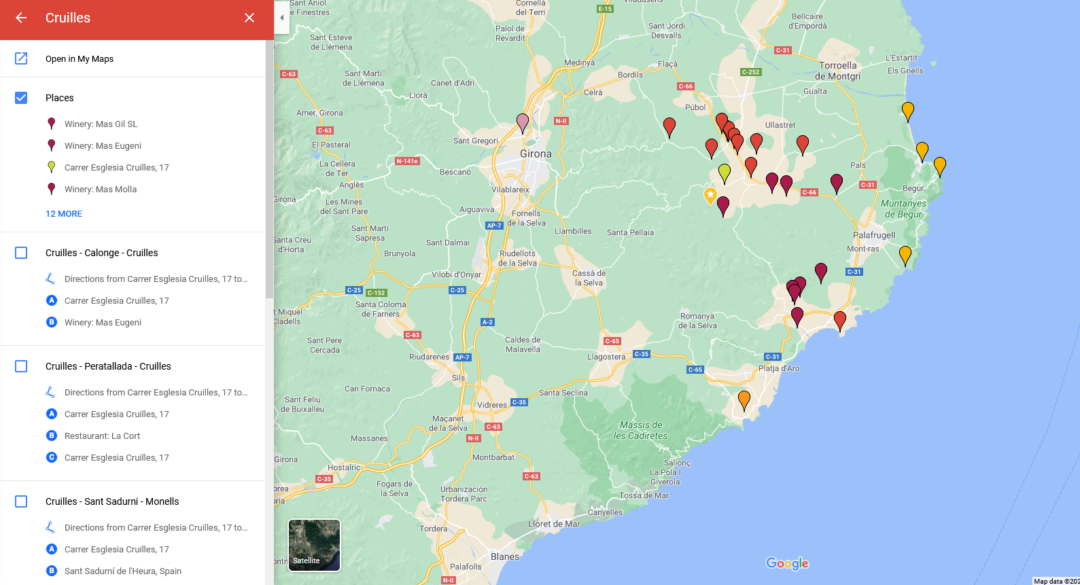The image size is (1080, 585).
Task: Click the Open in My Maps share icon
Action: click(20, 59)
